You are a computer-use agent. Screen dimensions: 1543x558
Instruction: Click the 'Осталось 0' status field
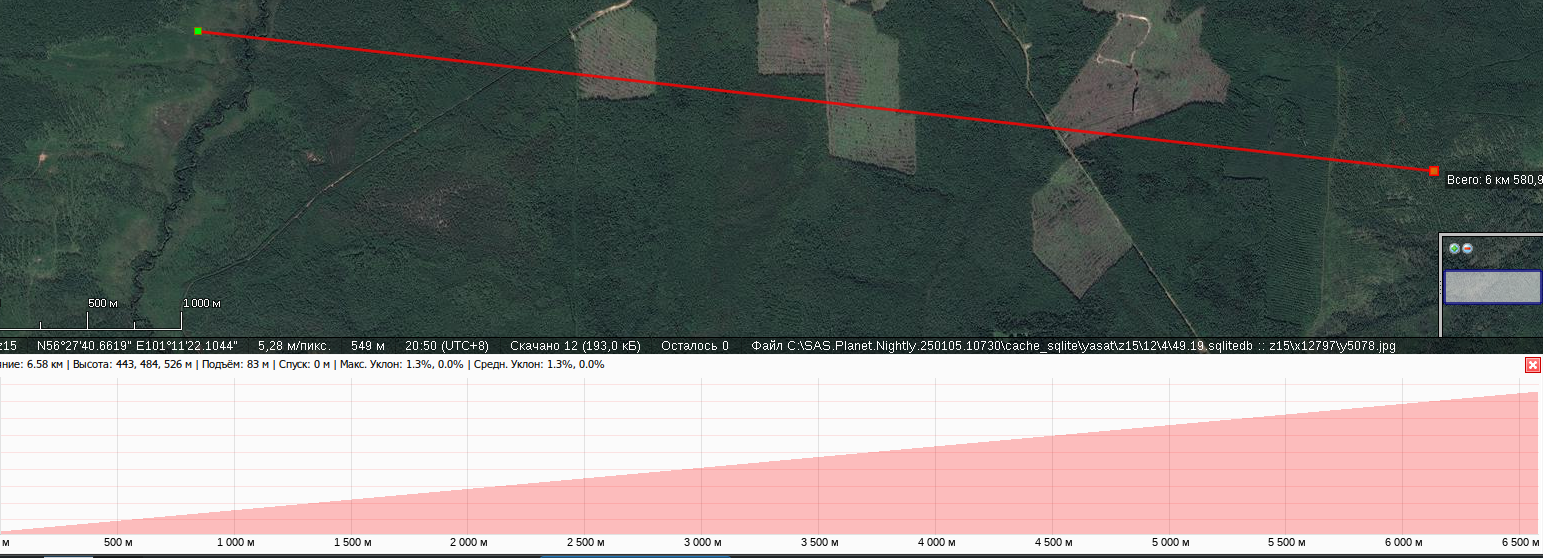point(694,346)
